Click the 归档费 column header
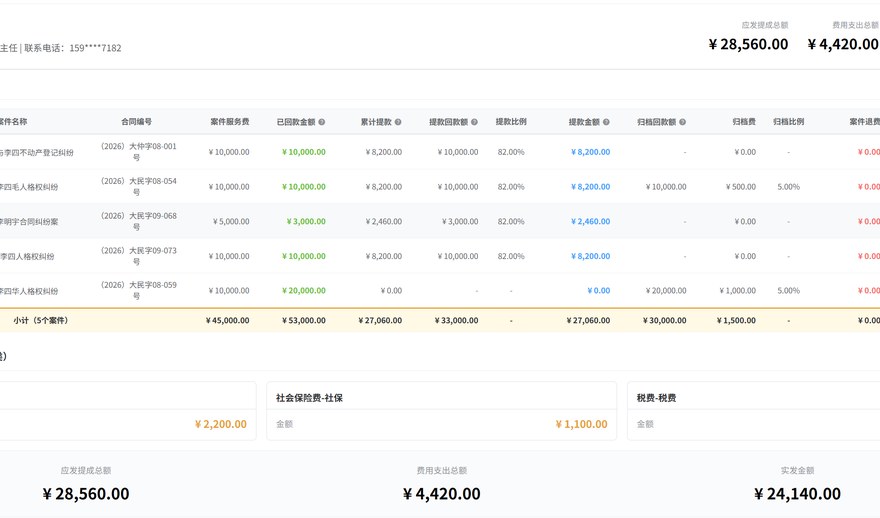Screen dimensions: 880x518 [x=744, y=121]
